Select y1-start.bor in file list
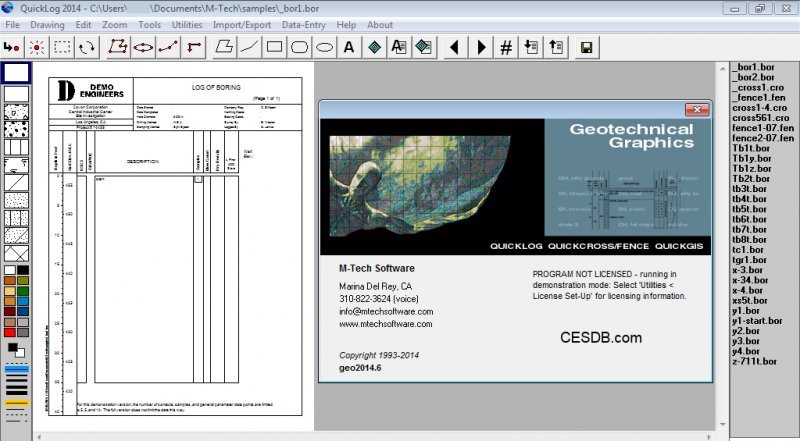The width and height of the screenshot is (800, 441). click(x=757, y=321)
